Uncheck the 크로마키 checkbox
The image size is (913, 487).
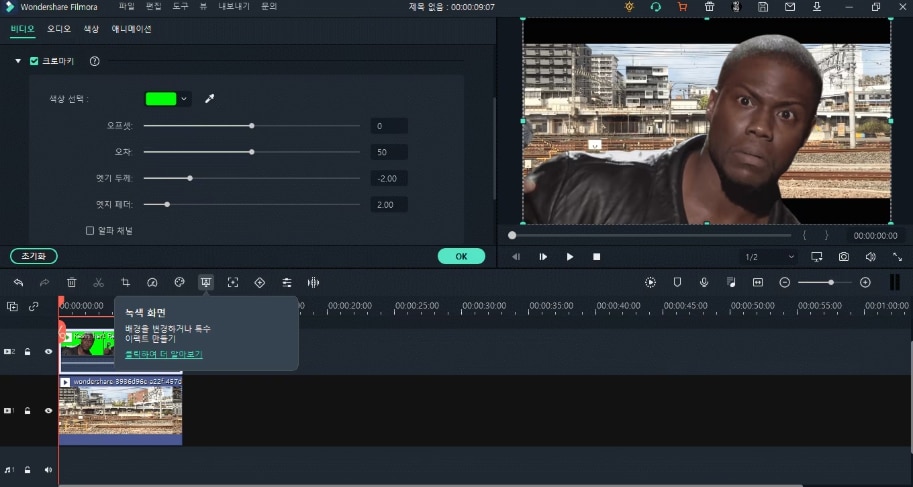tap(34, 61)
